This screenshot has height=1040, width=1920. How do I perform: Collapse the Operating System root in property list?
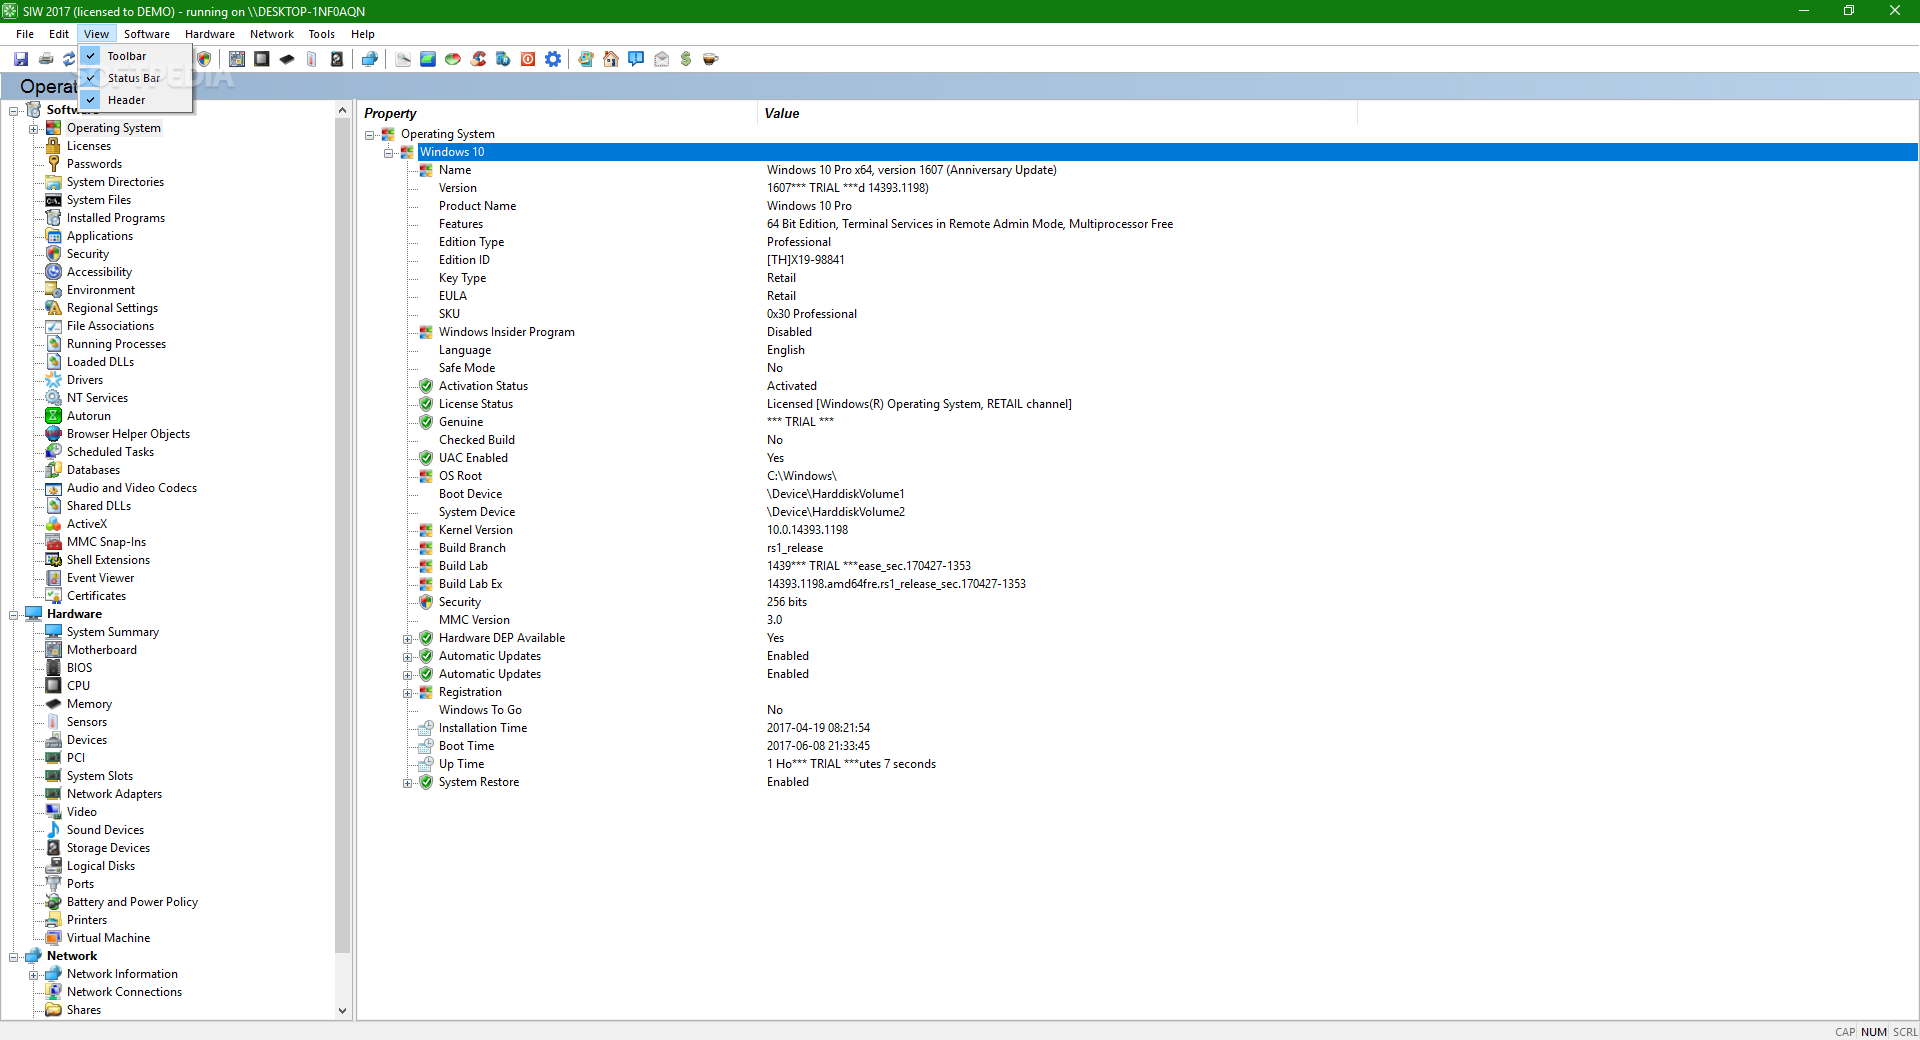pyautogui.click(x=370, y=135)
